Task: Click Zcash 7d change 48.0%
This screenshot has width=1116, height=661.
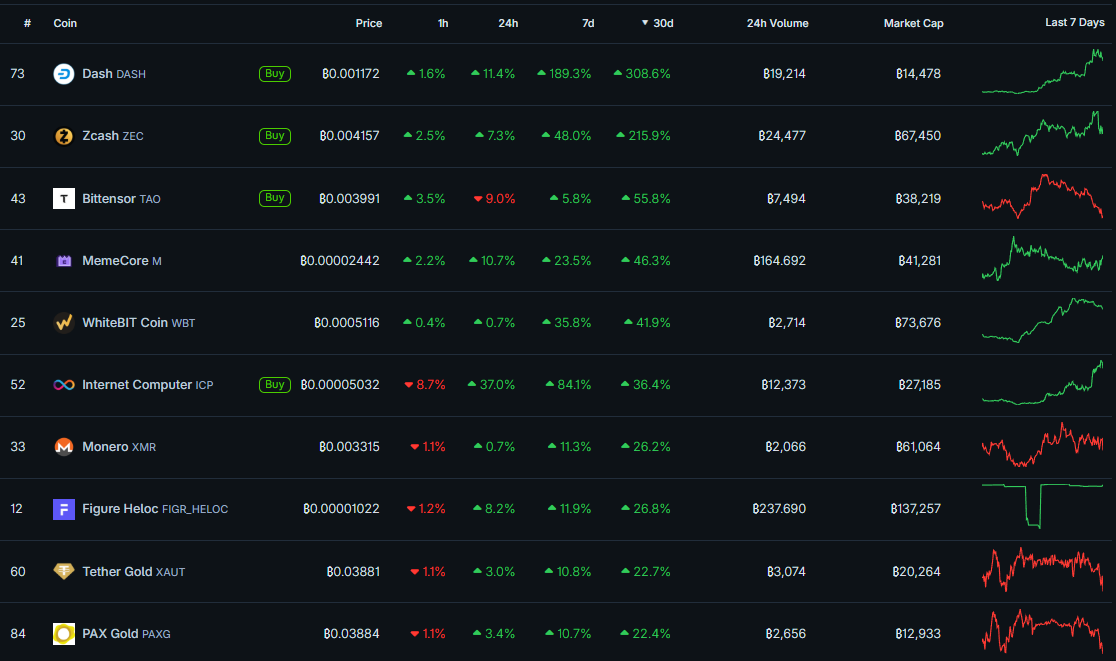Action: coord(567,136)
